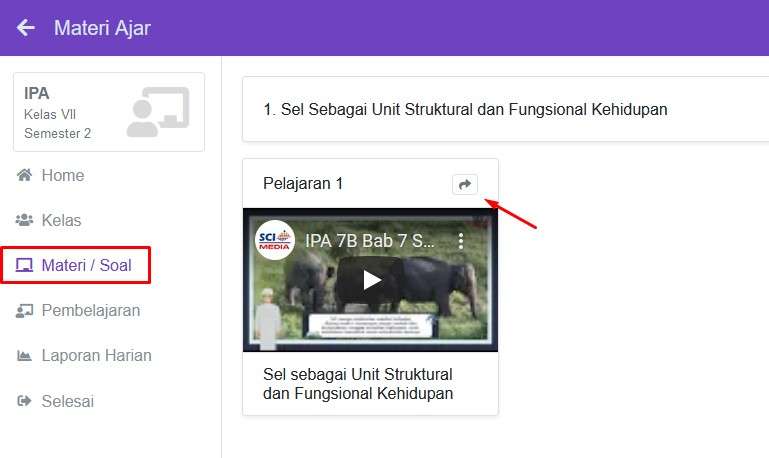Click the Home house icon
Image resolution: width=769 pixels, height=458 pixels.
25,175
